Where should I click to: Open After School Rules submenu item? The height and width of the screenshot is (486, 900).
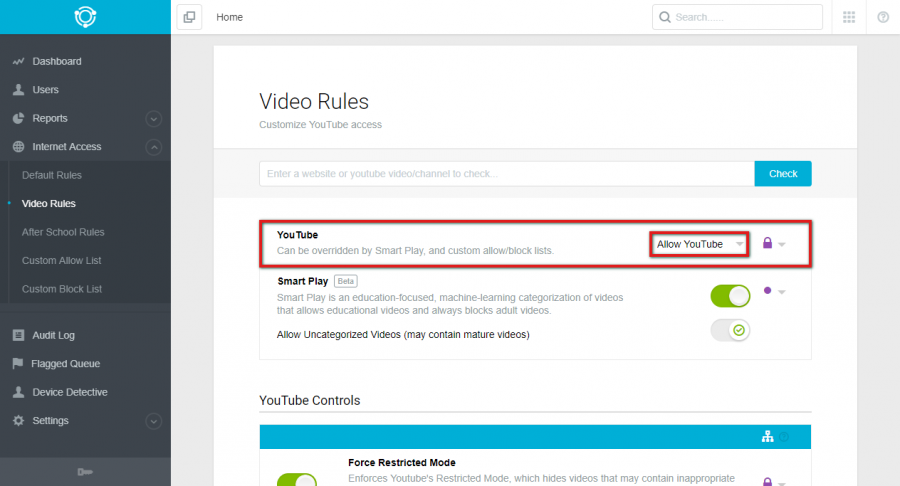coord(63,232)
